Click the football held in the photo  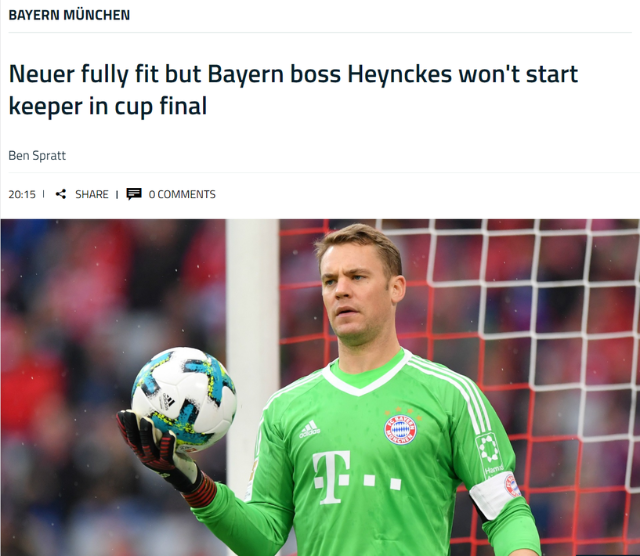click(184, 399)
